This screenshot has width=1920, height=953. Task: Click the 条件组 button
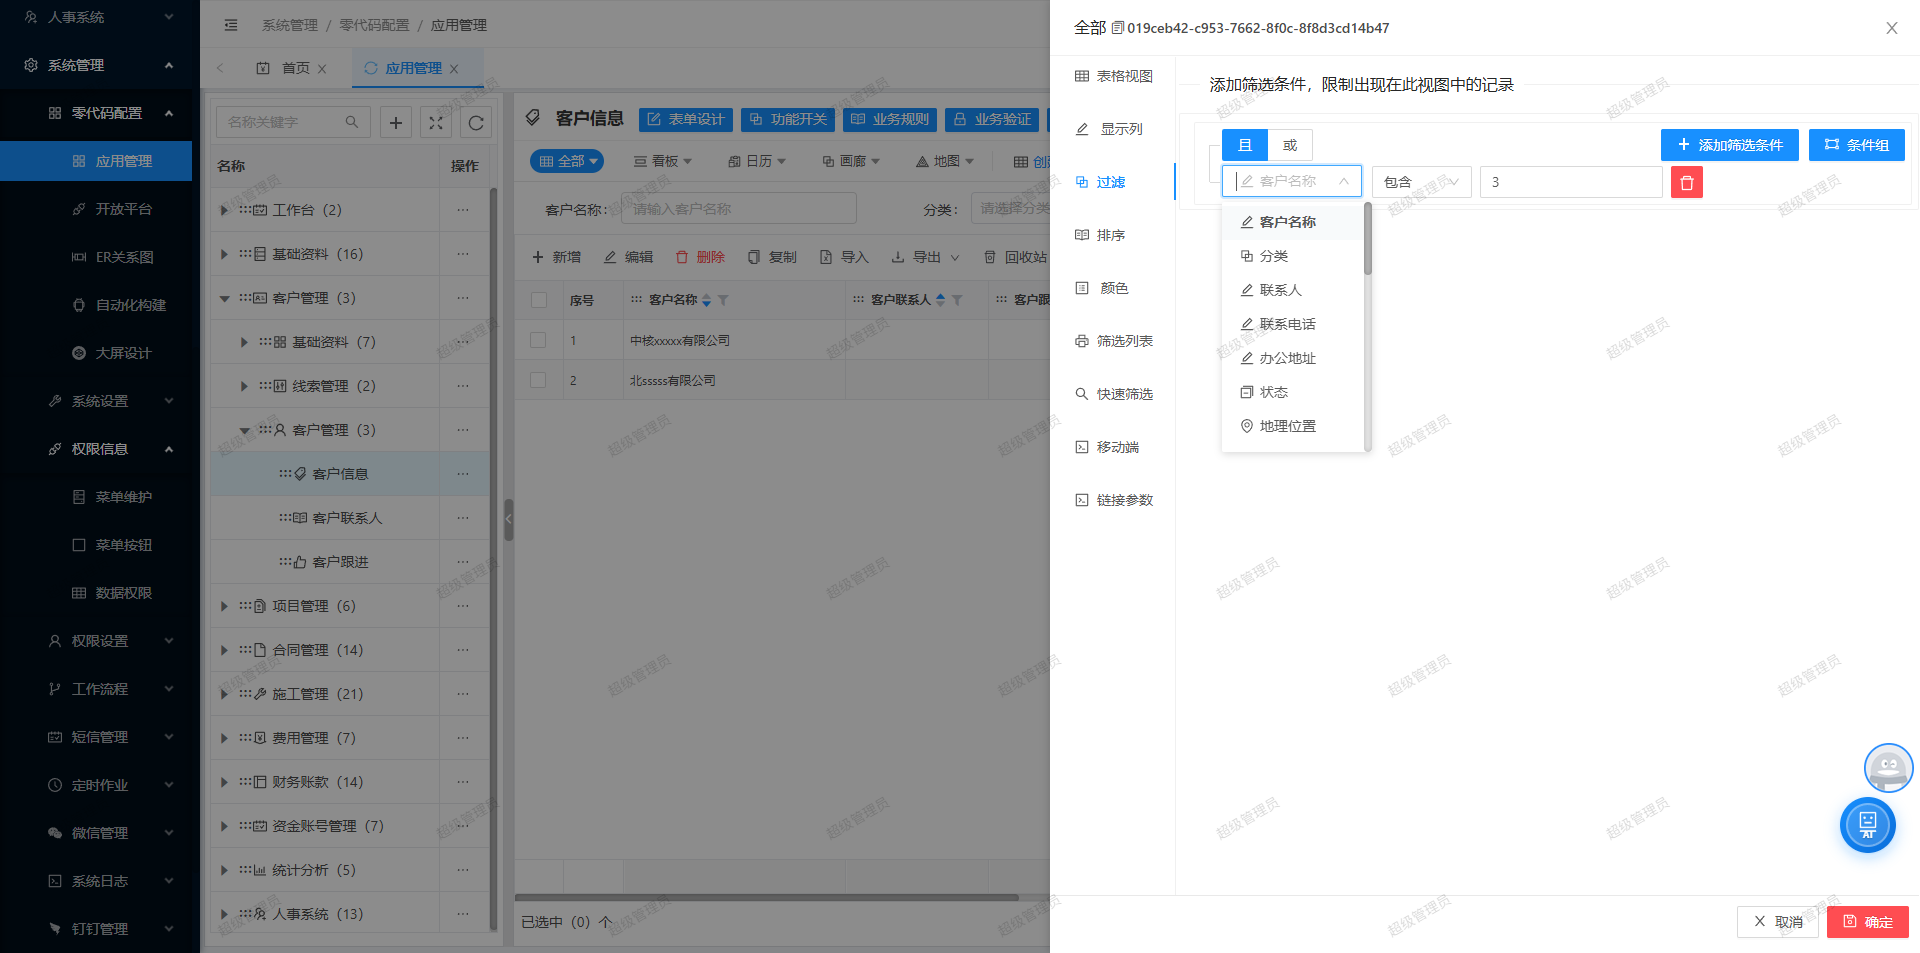coord(1856,145)
